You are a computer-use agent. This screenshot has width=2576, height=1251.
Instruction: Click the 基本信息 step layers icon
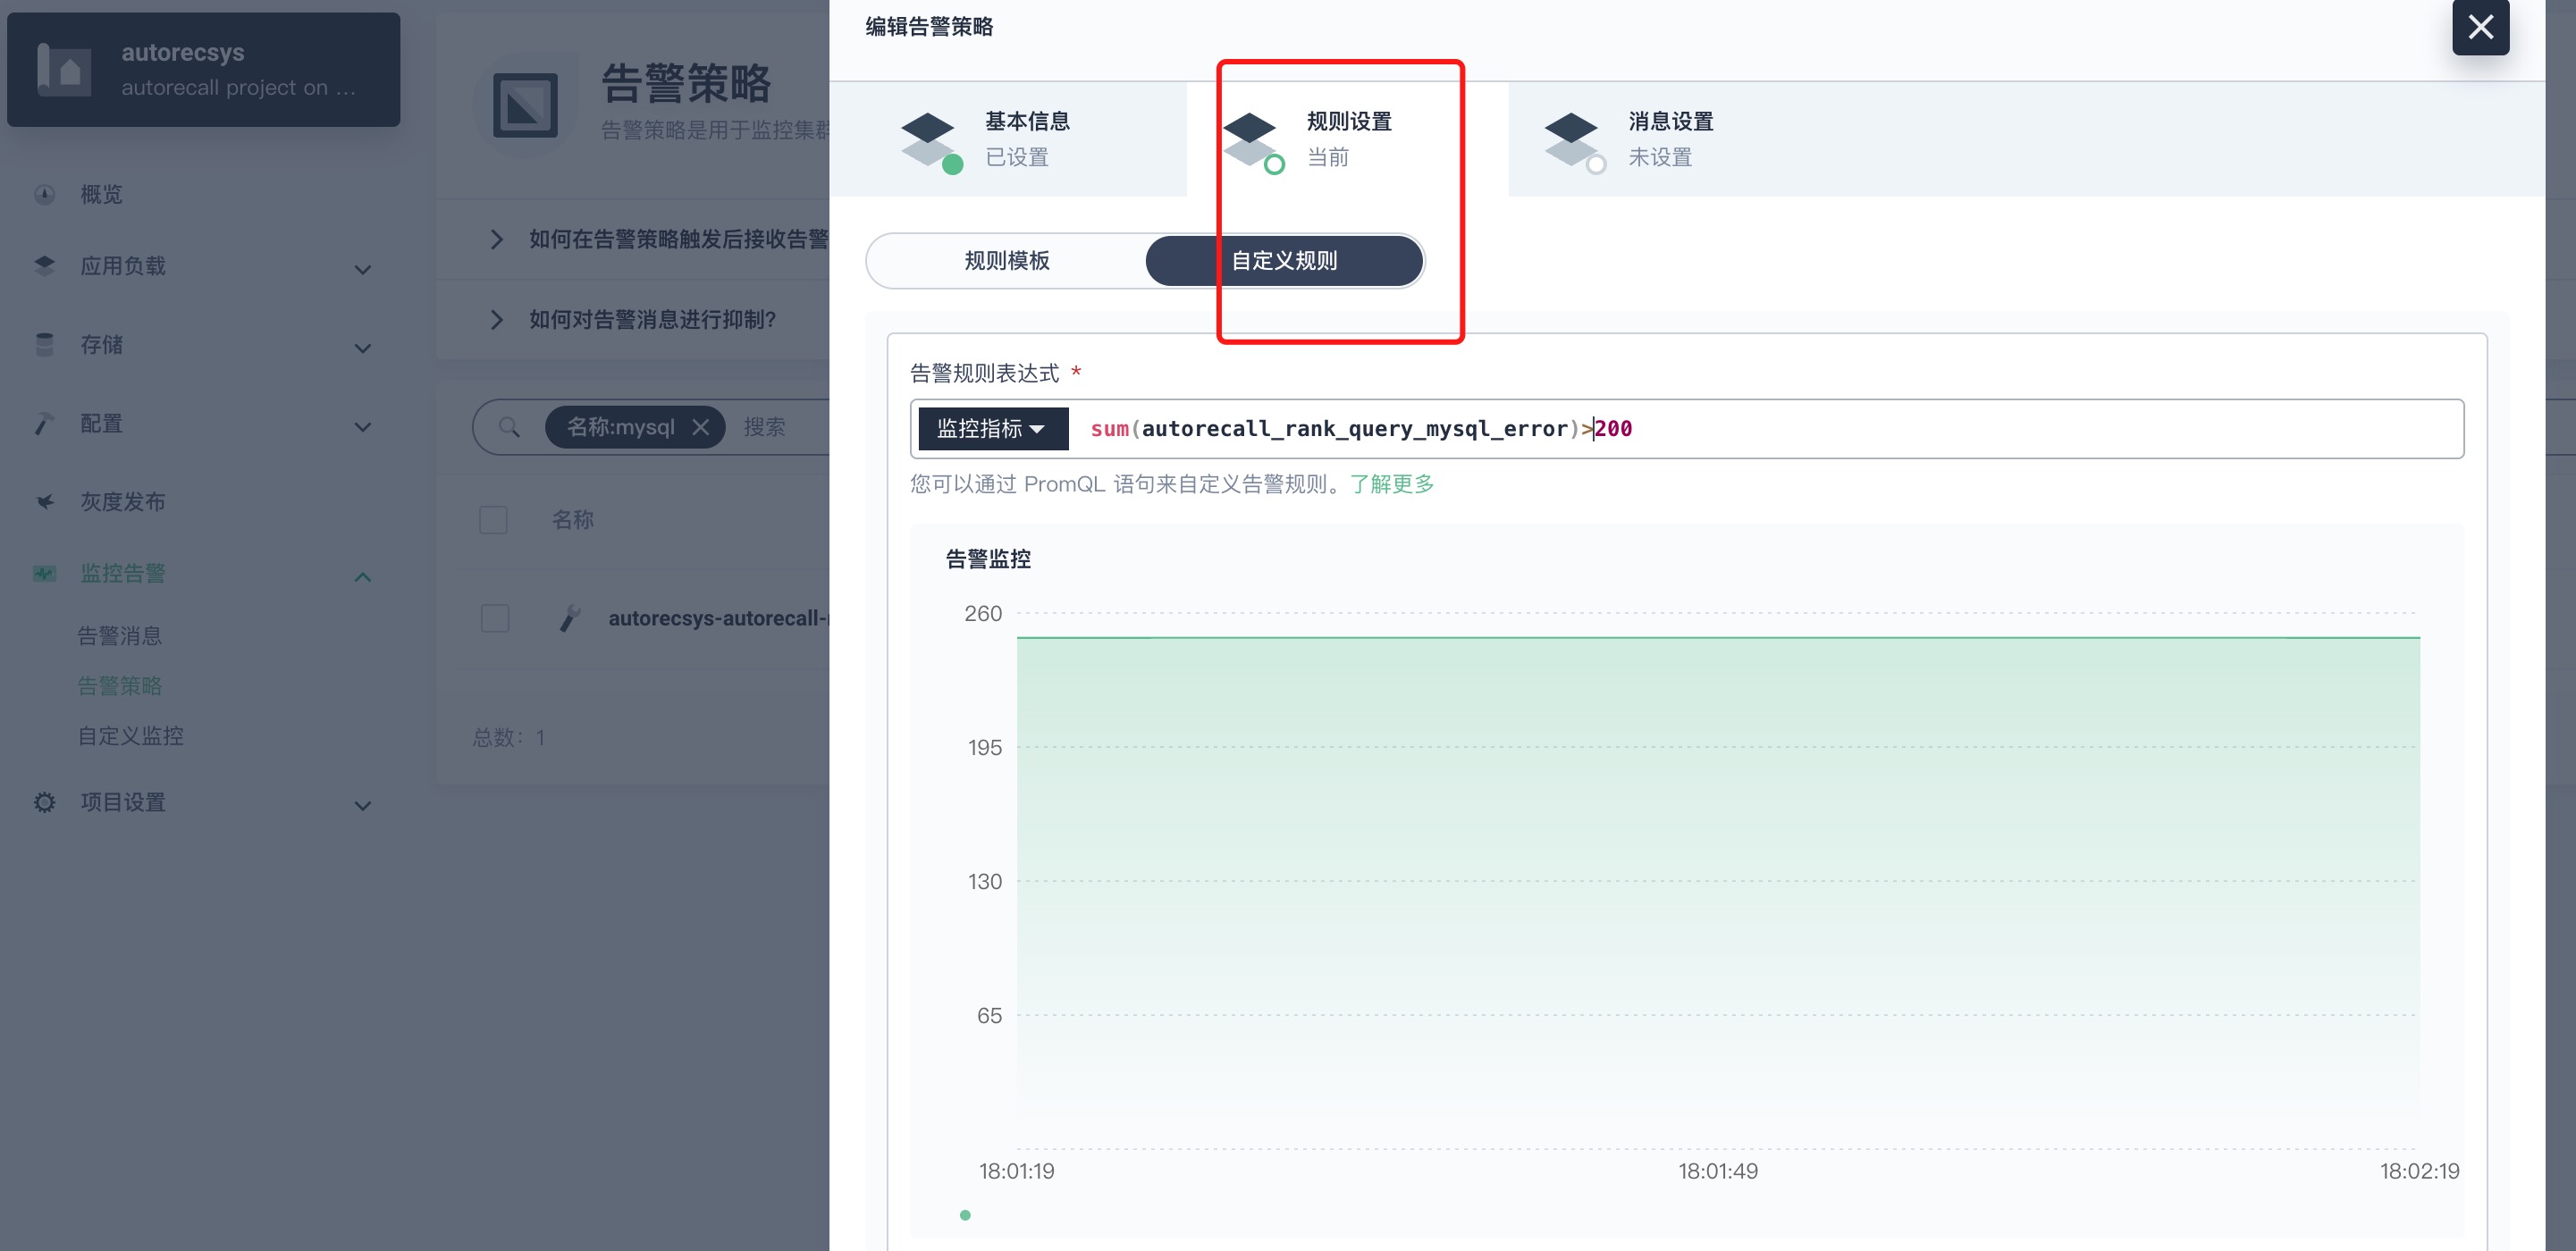(931, 142)
